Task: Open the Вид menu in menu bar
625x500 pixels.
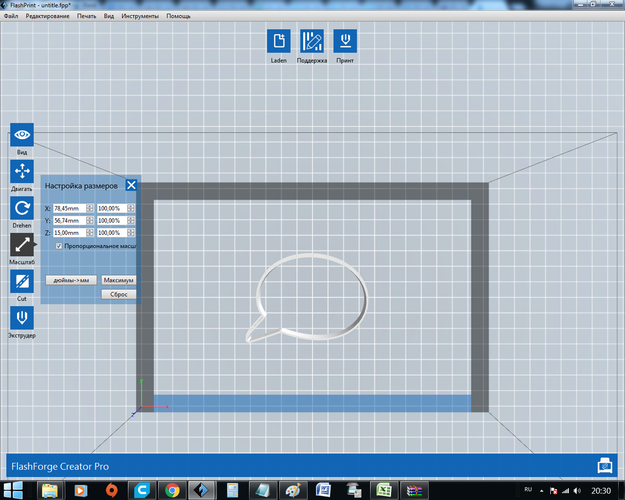Action: 109,16
